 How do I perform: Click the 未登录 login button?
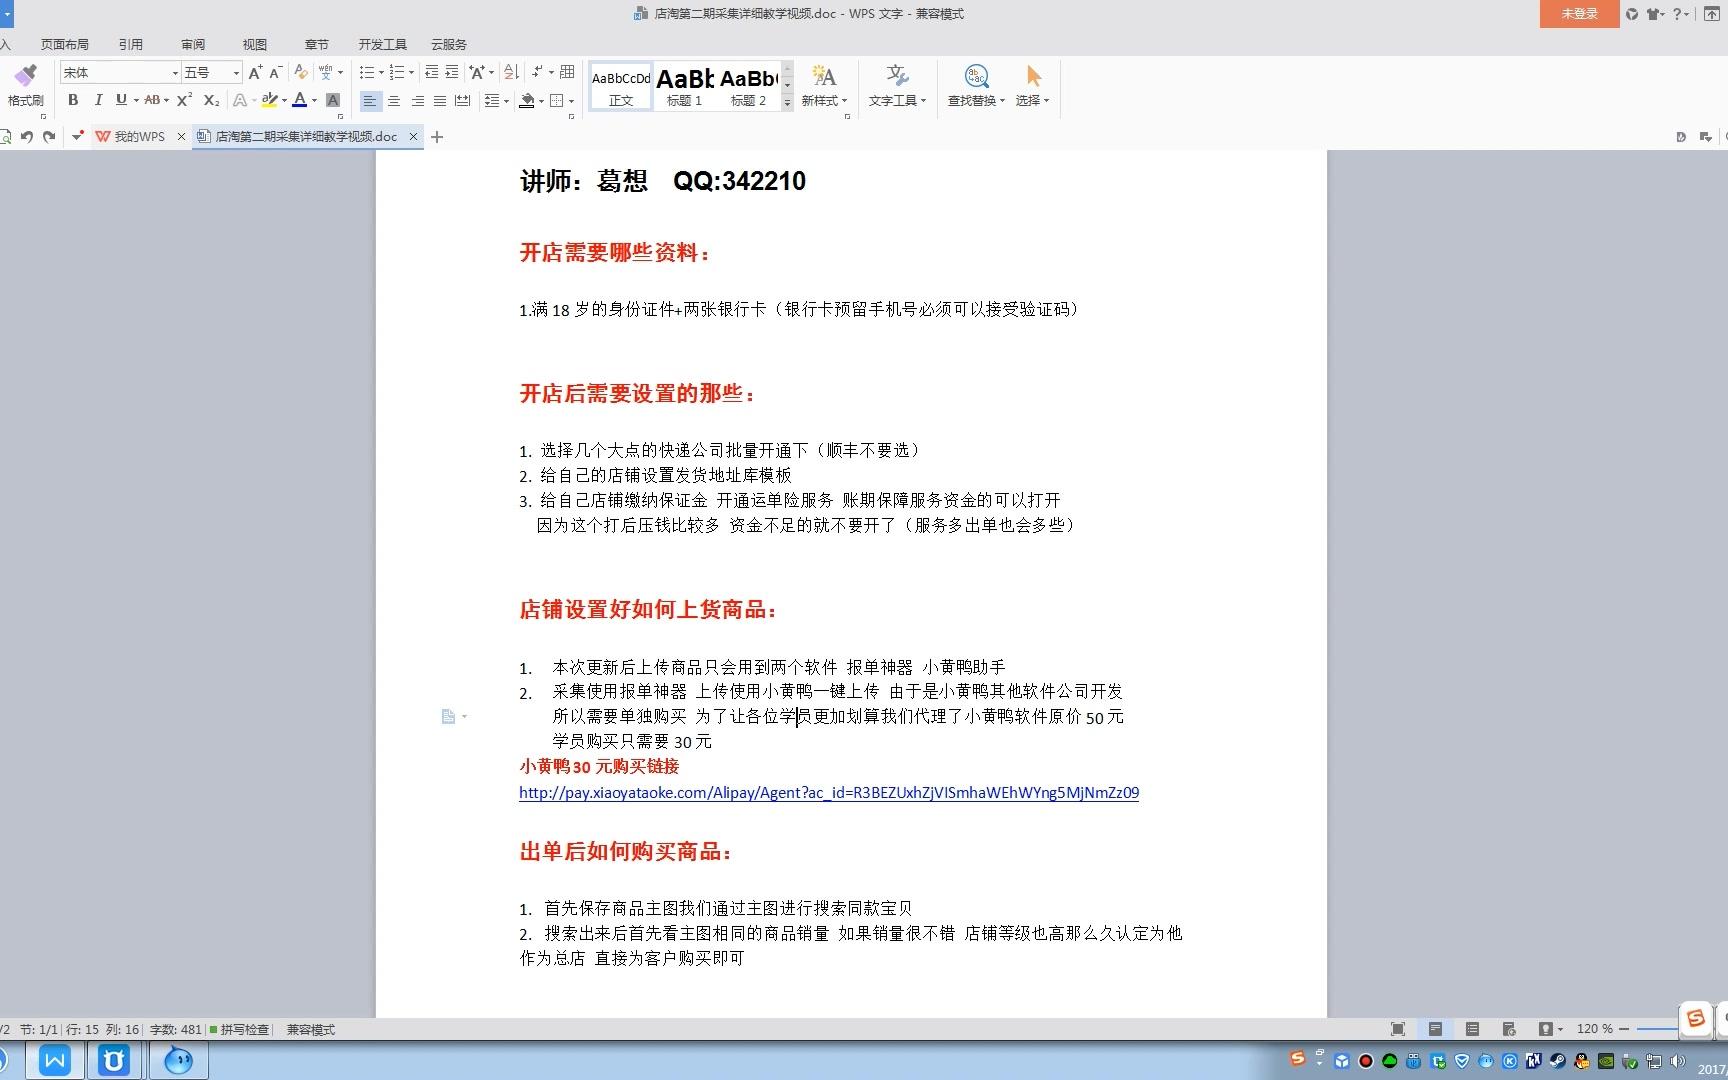1579,14
